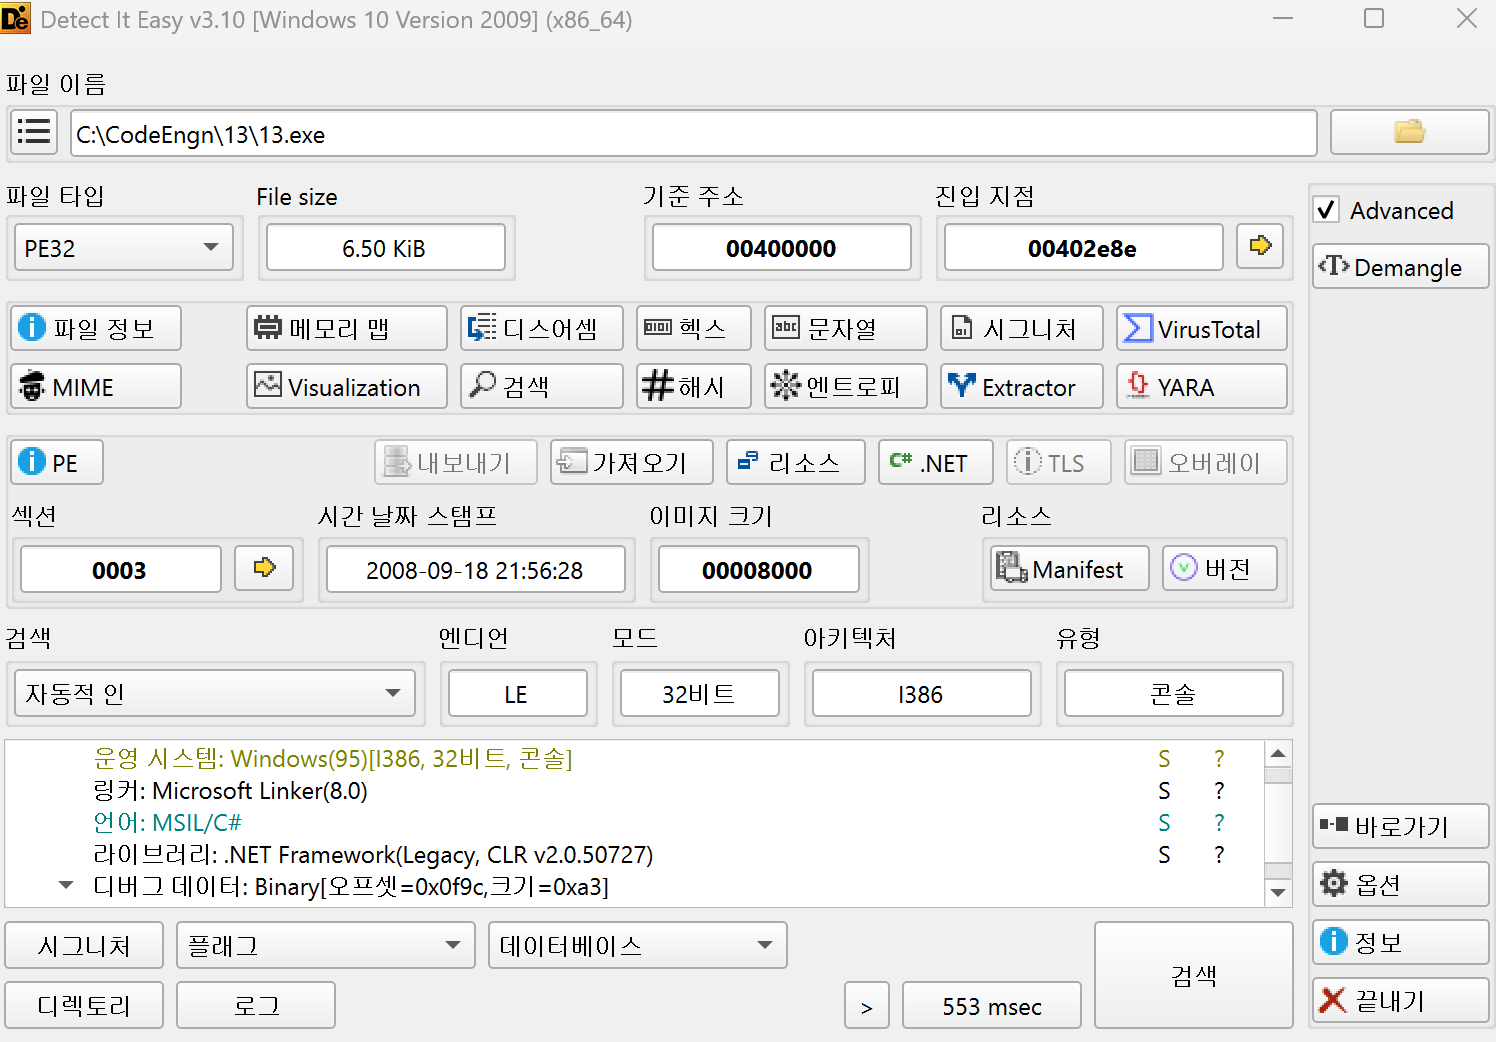This screenshot has height=1042, width=1496.
Task: Open Demangle tool
Action: [x=1400, y=266]
